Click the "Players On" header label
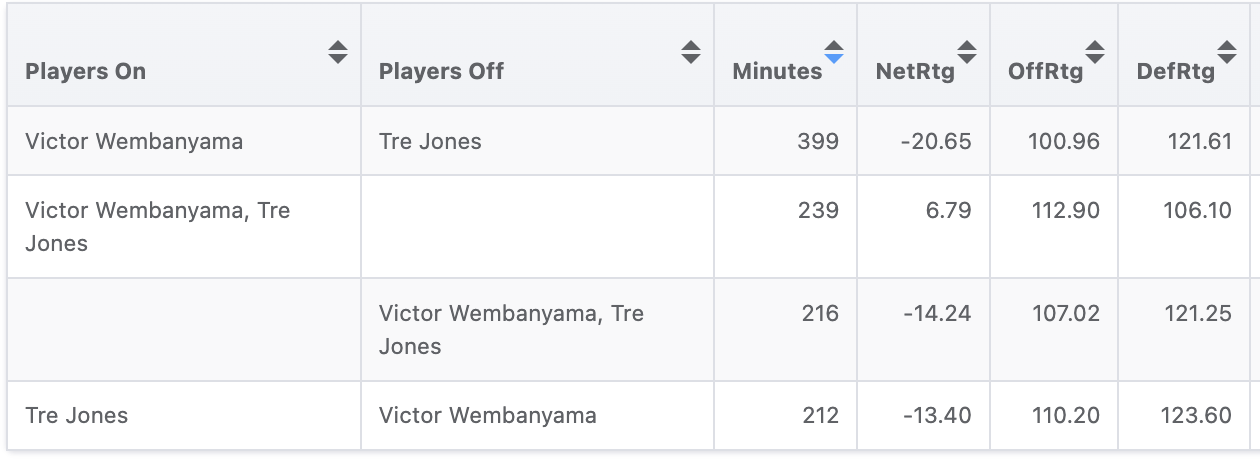The image size is (1260, 468). pyautogui.click(x=85, y=72)
